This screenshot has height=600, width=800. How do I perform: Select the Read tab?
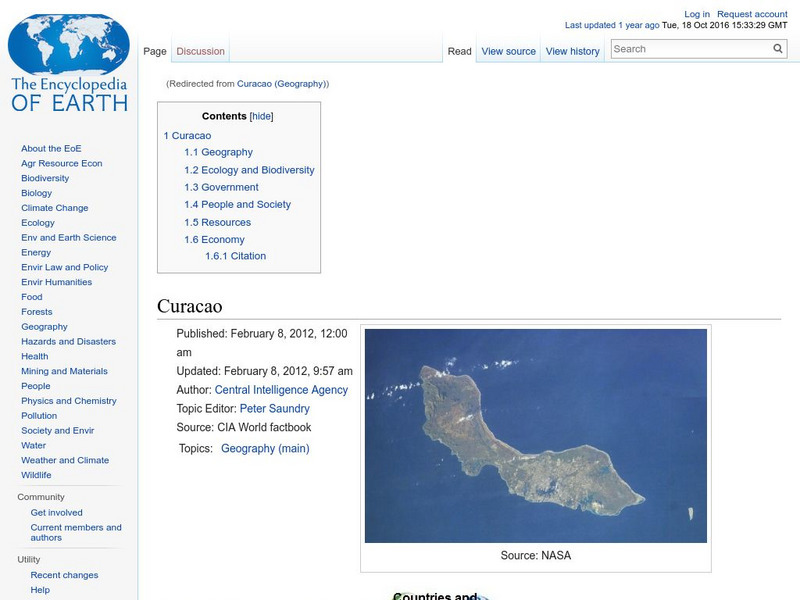tap(459, 51)
